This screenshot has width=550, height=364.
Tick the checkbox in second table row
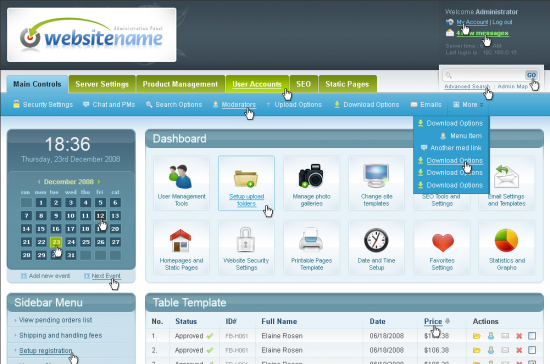532,350
